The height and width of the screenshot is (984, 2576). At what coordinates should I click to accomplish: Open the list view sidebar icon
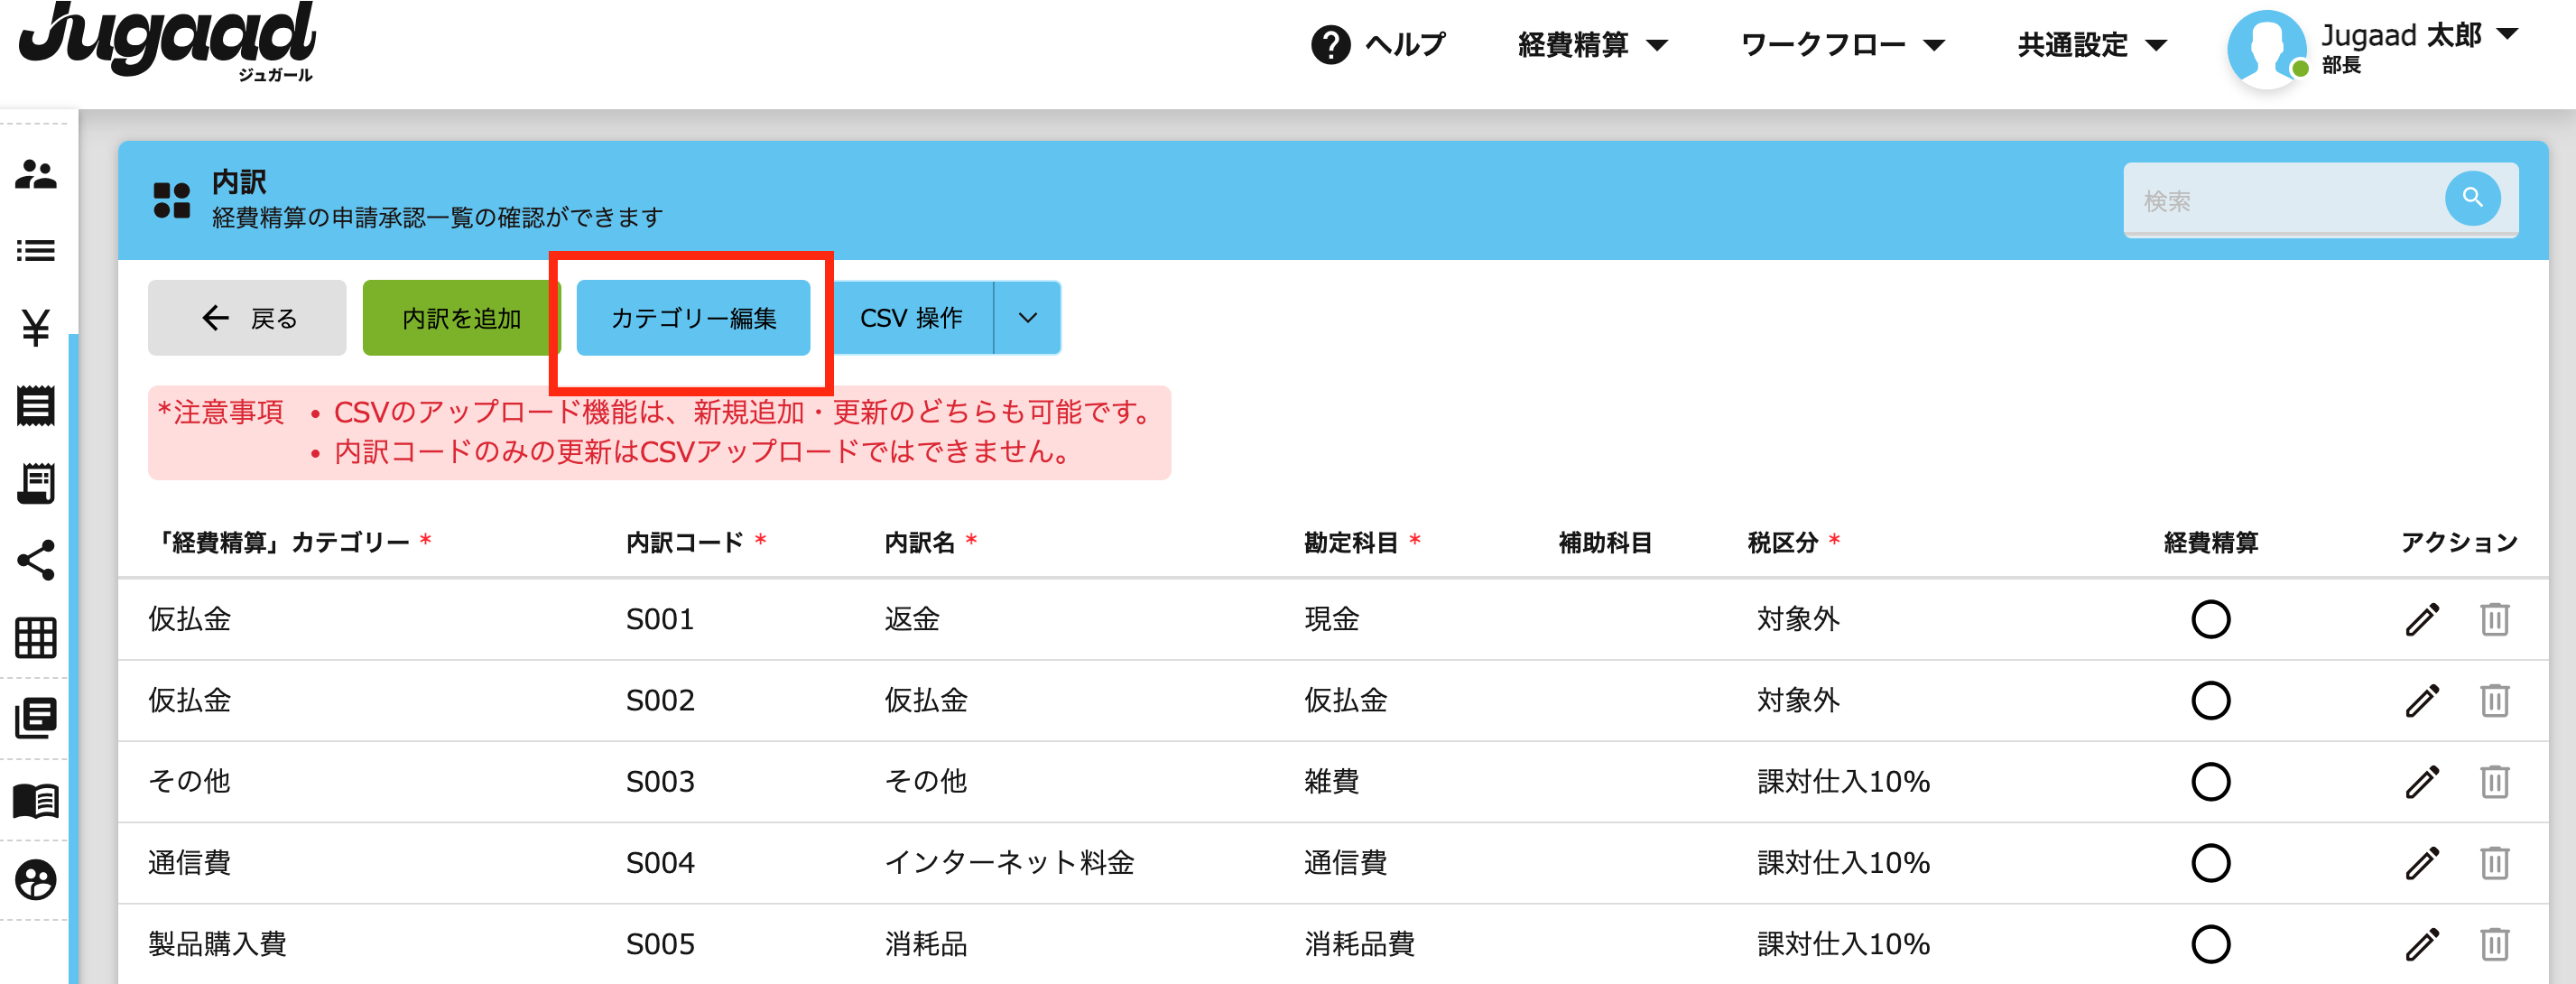36,251
